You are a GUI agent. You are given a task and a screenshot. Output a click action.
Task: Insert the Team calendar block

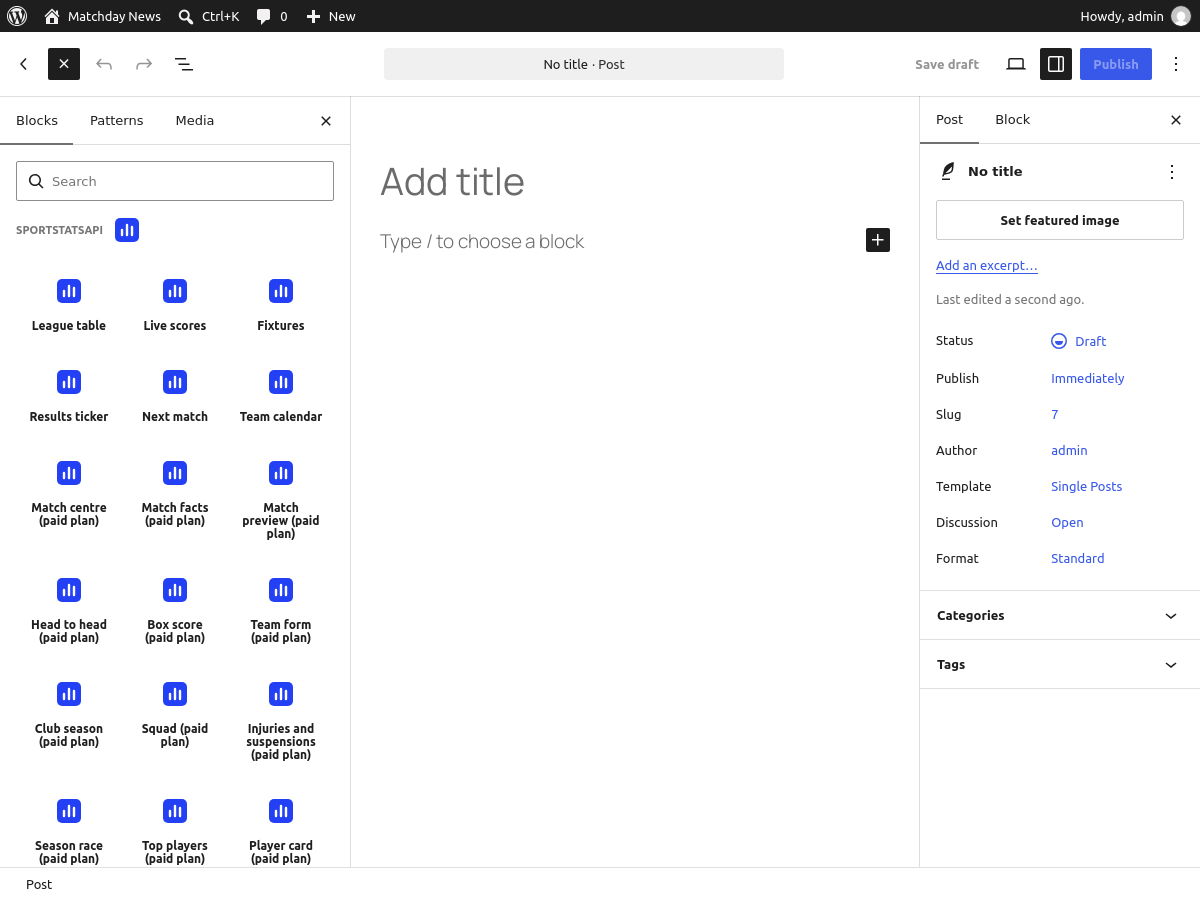(x=281, y=396)
